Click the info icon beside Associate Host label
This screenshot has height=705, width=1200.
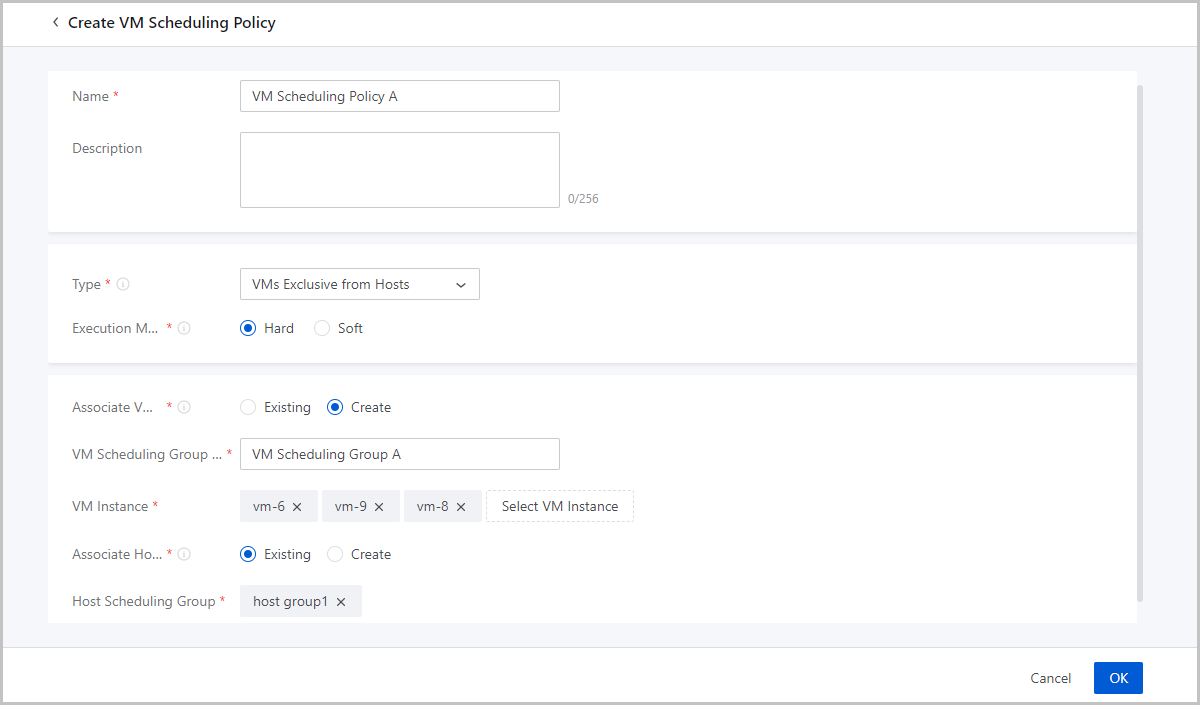(184, 554)
